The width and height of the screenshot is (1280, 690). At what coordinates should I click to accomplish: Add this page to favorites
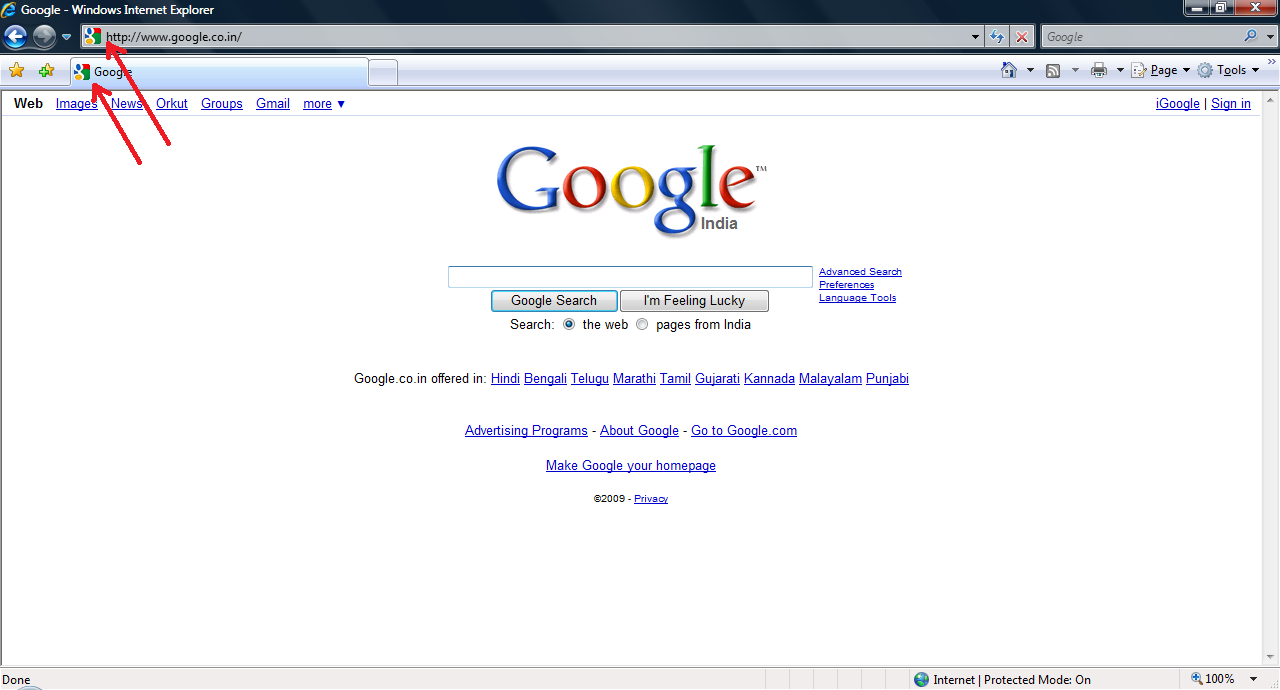(x=47, y=71)
